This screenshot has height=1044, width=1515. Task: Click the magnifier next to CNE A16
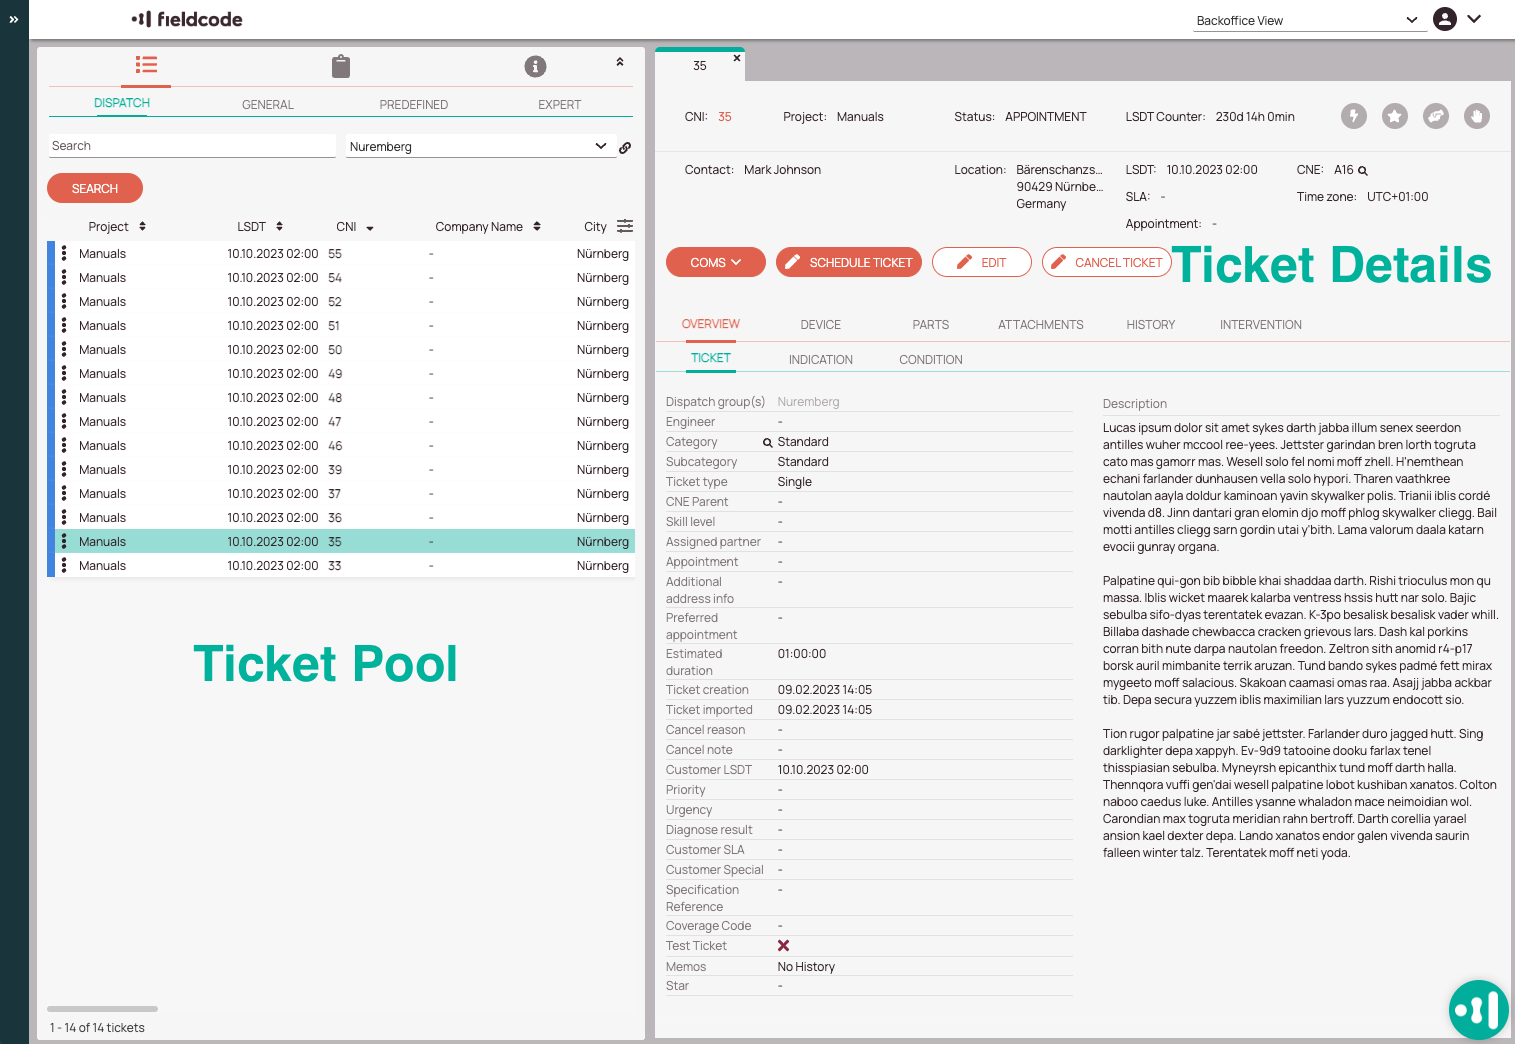[x=1363, y=170]
